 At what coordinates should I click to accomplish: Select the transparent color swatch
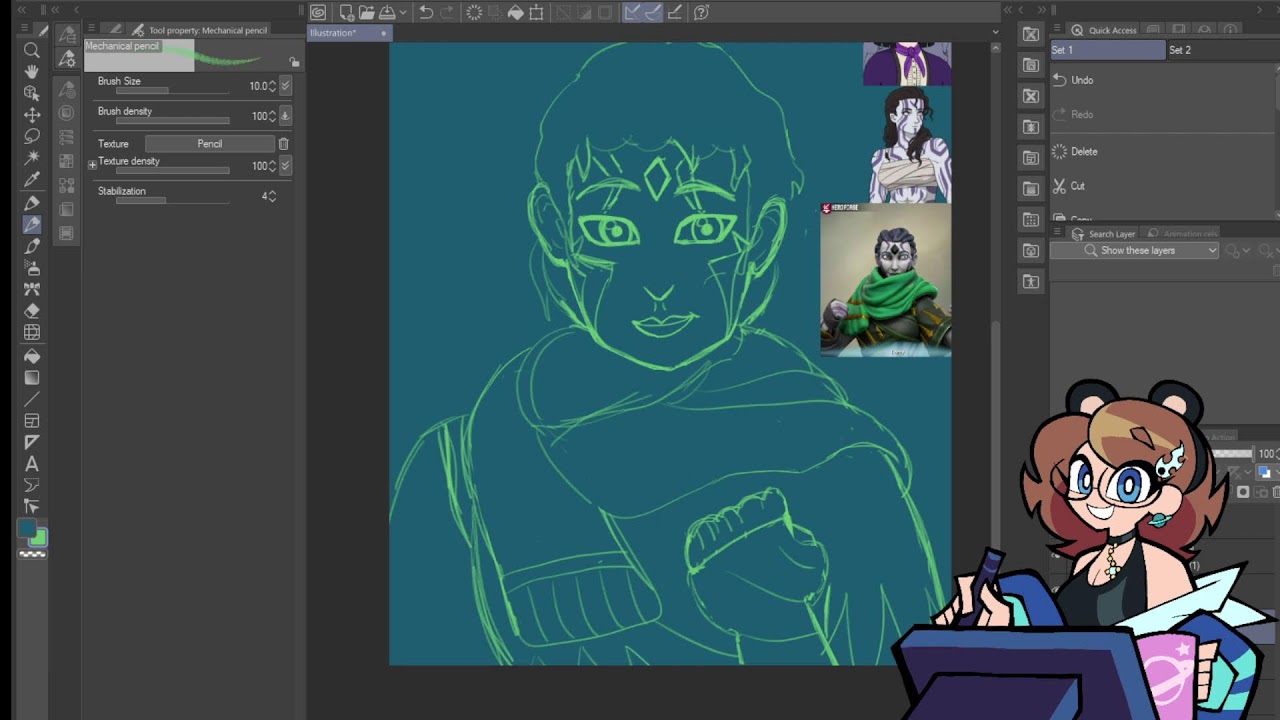pyautogui.click(x=32, y=553)
